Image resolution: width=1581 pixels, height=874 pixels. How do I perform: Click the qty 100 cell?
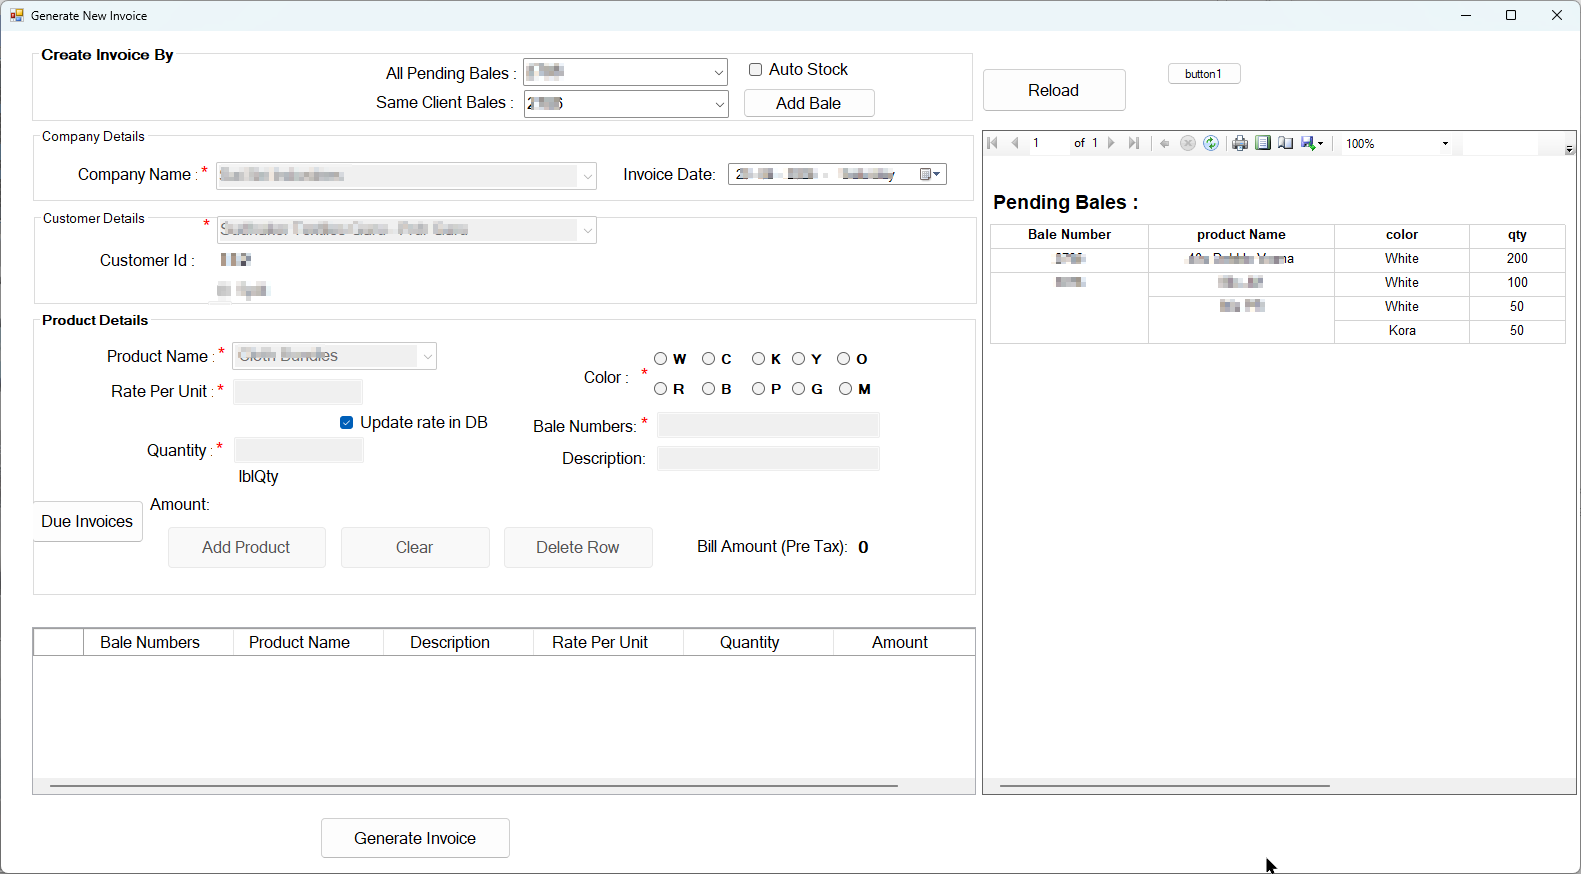[1517, 283]
